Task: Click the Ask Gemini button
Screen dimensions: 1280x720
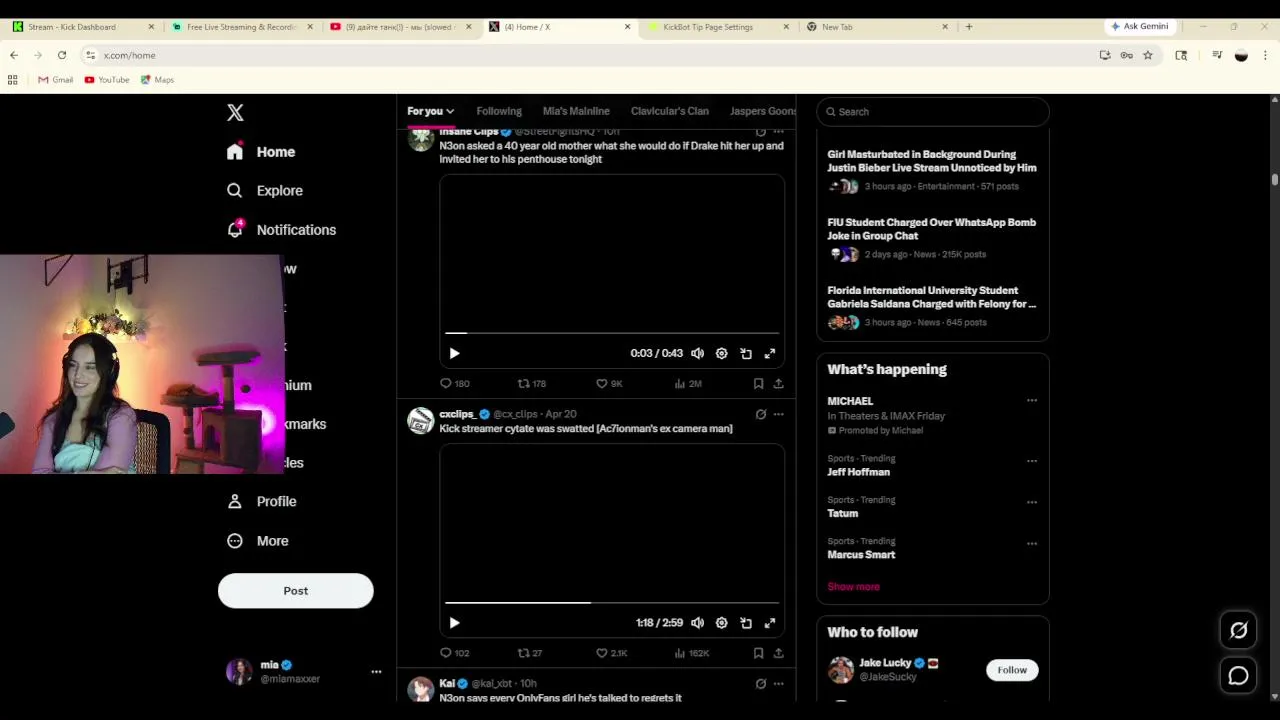Action: point(1139,26)
